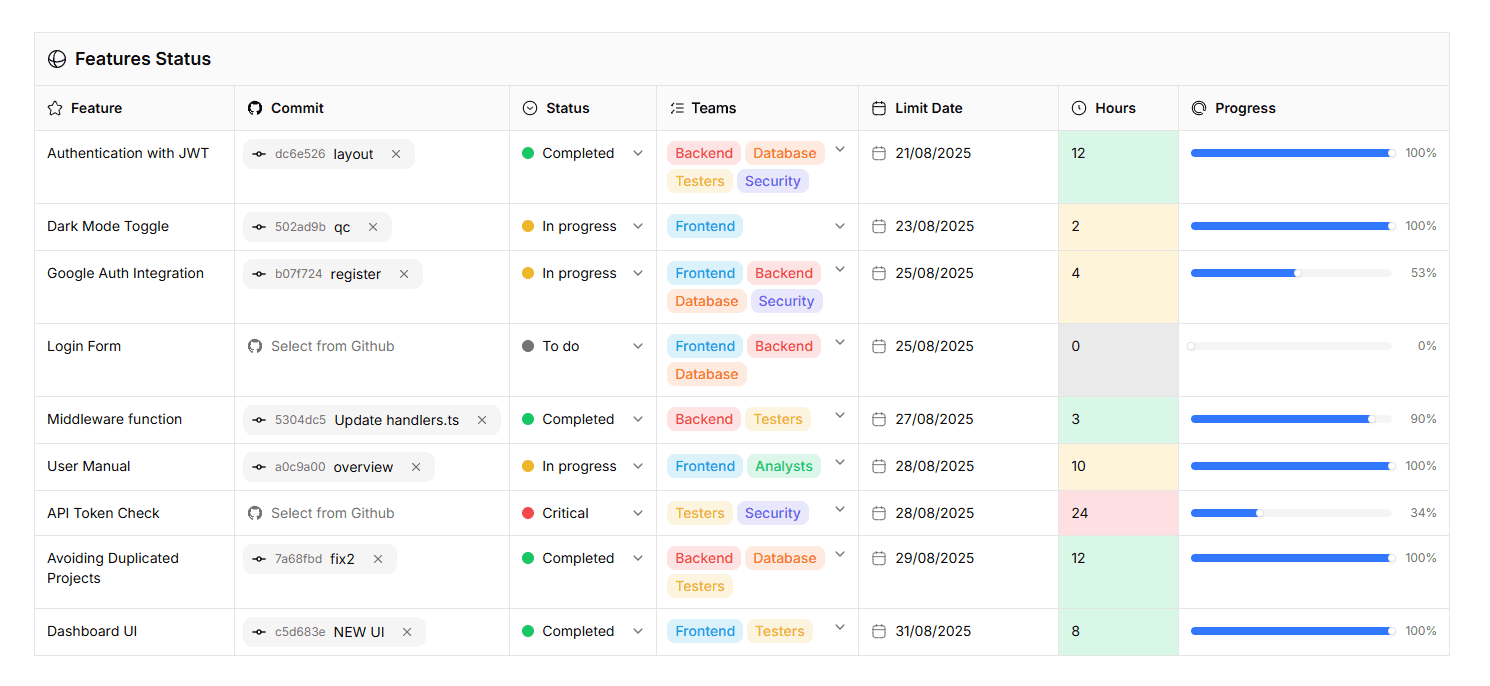
Task: Click the GitHub icon in Login Form row
Action: 255,346
